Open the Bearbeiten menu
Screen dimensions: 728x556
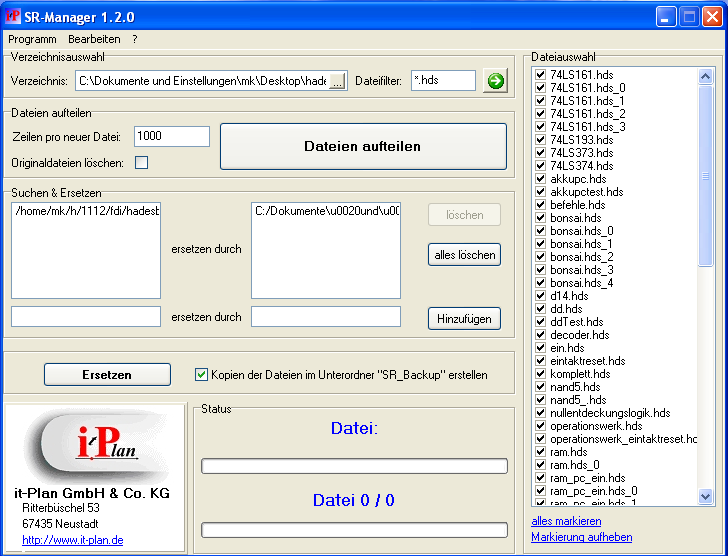94,39
